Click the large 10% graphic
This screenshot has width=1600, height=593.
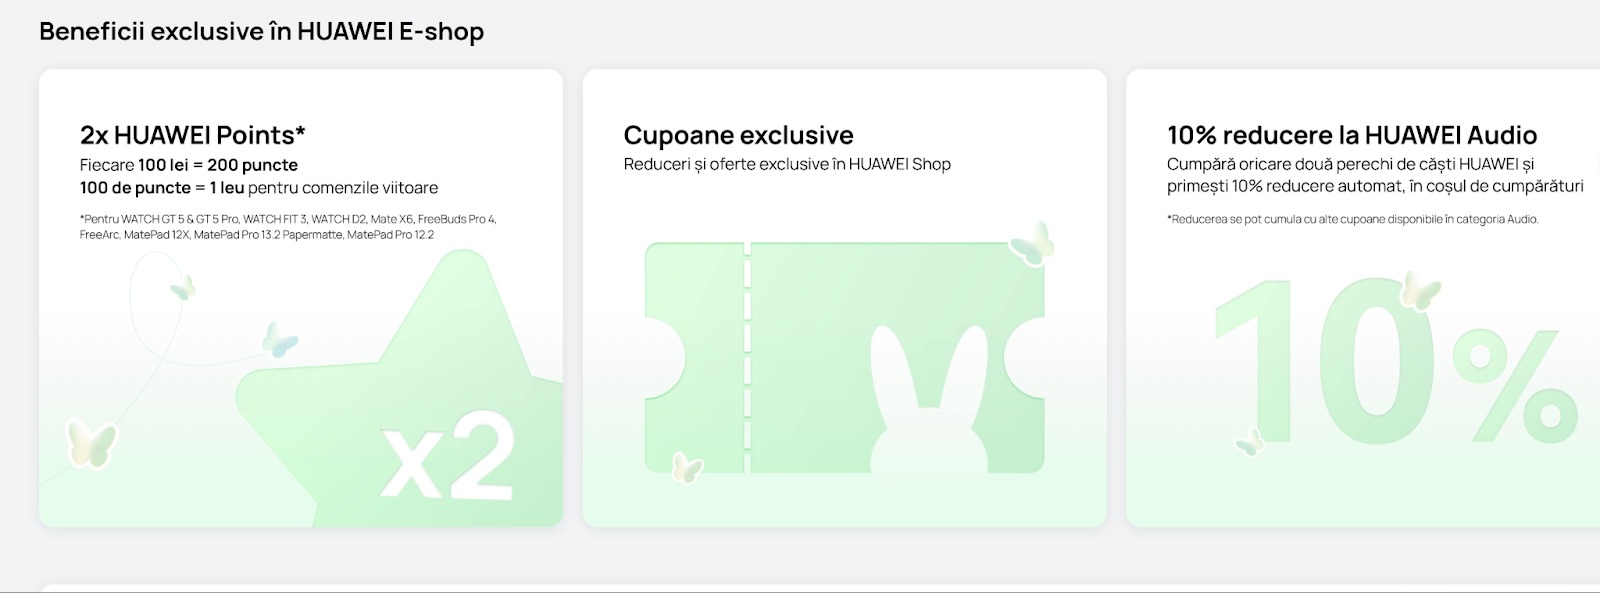[1395, 363]
